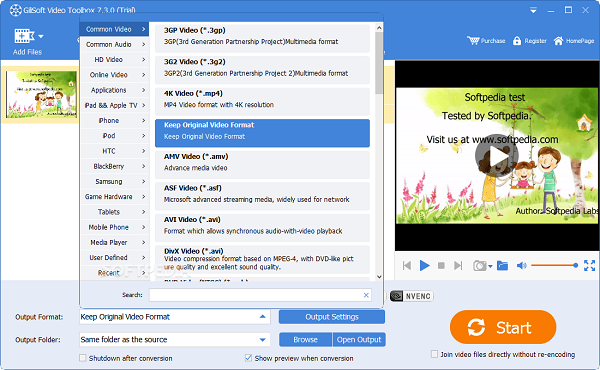Select the Common Video category
This screenshot has width=600, height=370.
click(x=114, y=29)
